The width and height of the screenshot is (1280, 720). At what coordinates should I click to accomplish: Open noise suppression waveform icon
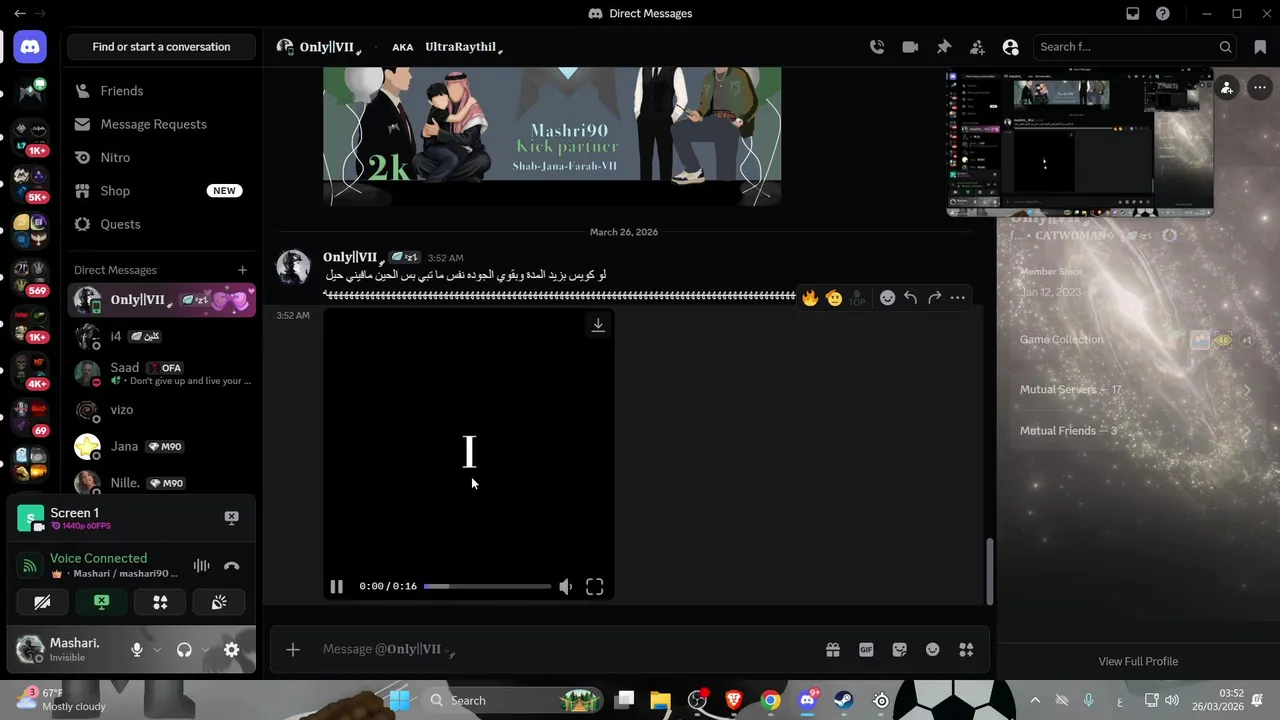pyautogui.click(x=201, y=566)
